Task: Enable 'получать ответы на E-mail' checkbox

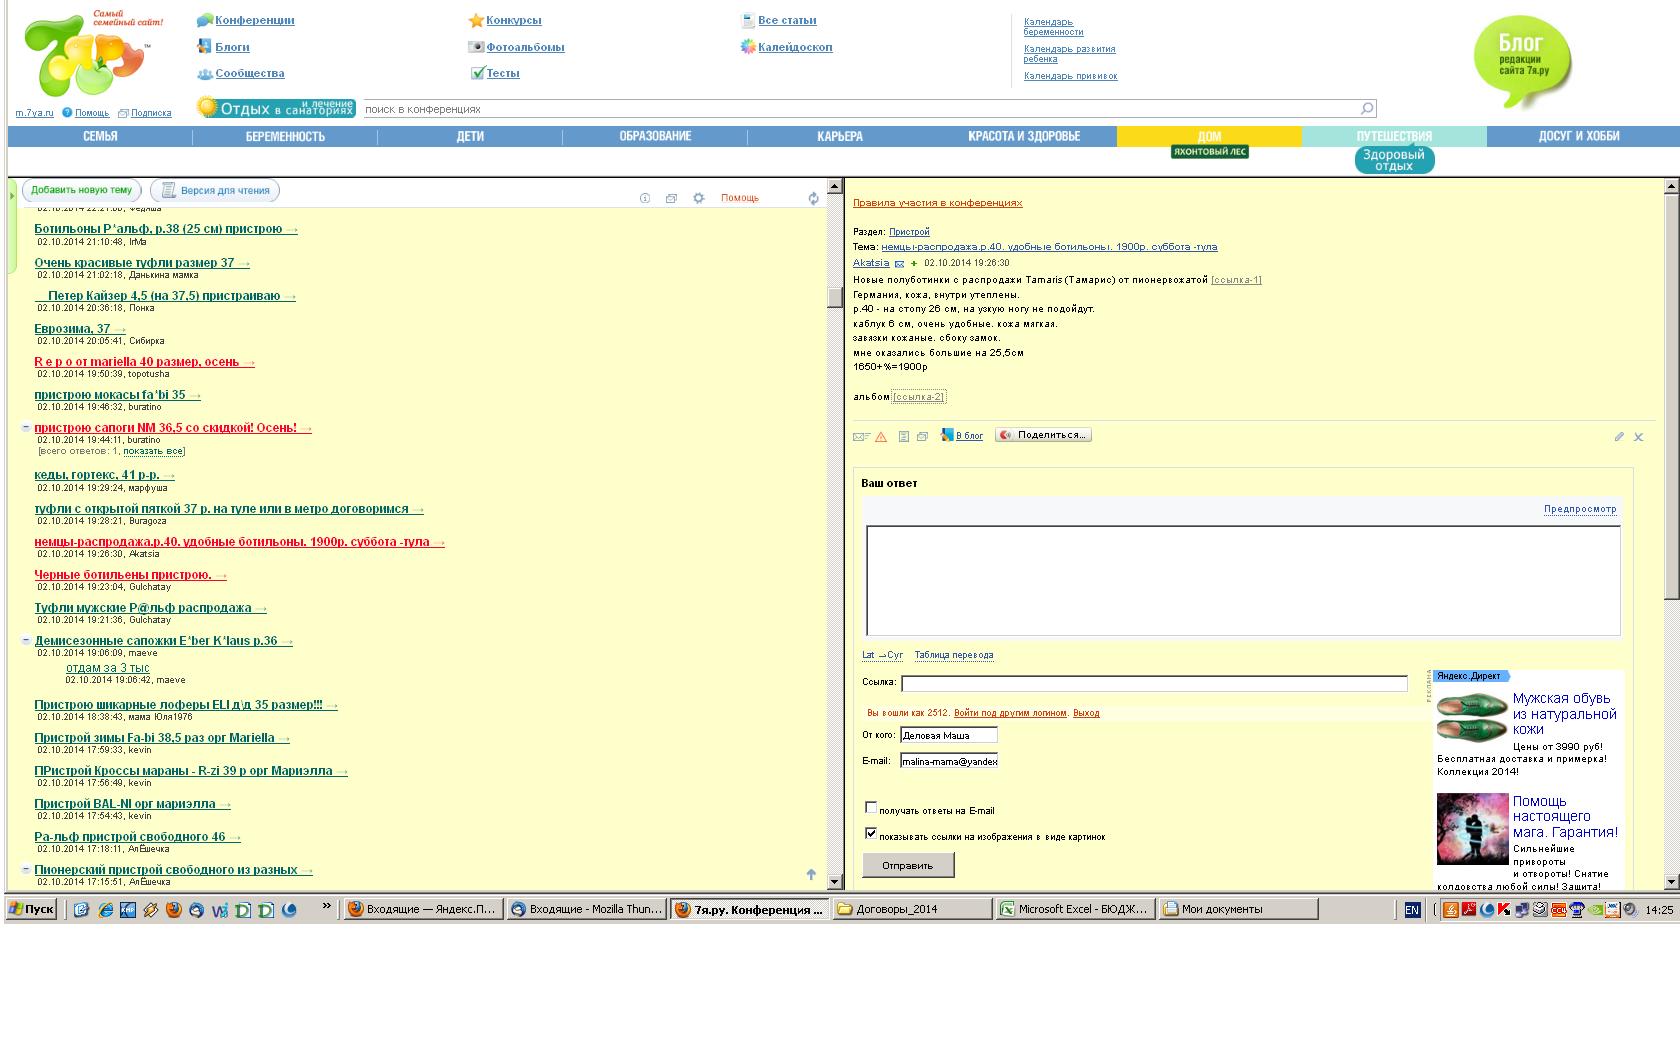Action: click(871, 808)
